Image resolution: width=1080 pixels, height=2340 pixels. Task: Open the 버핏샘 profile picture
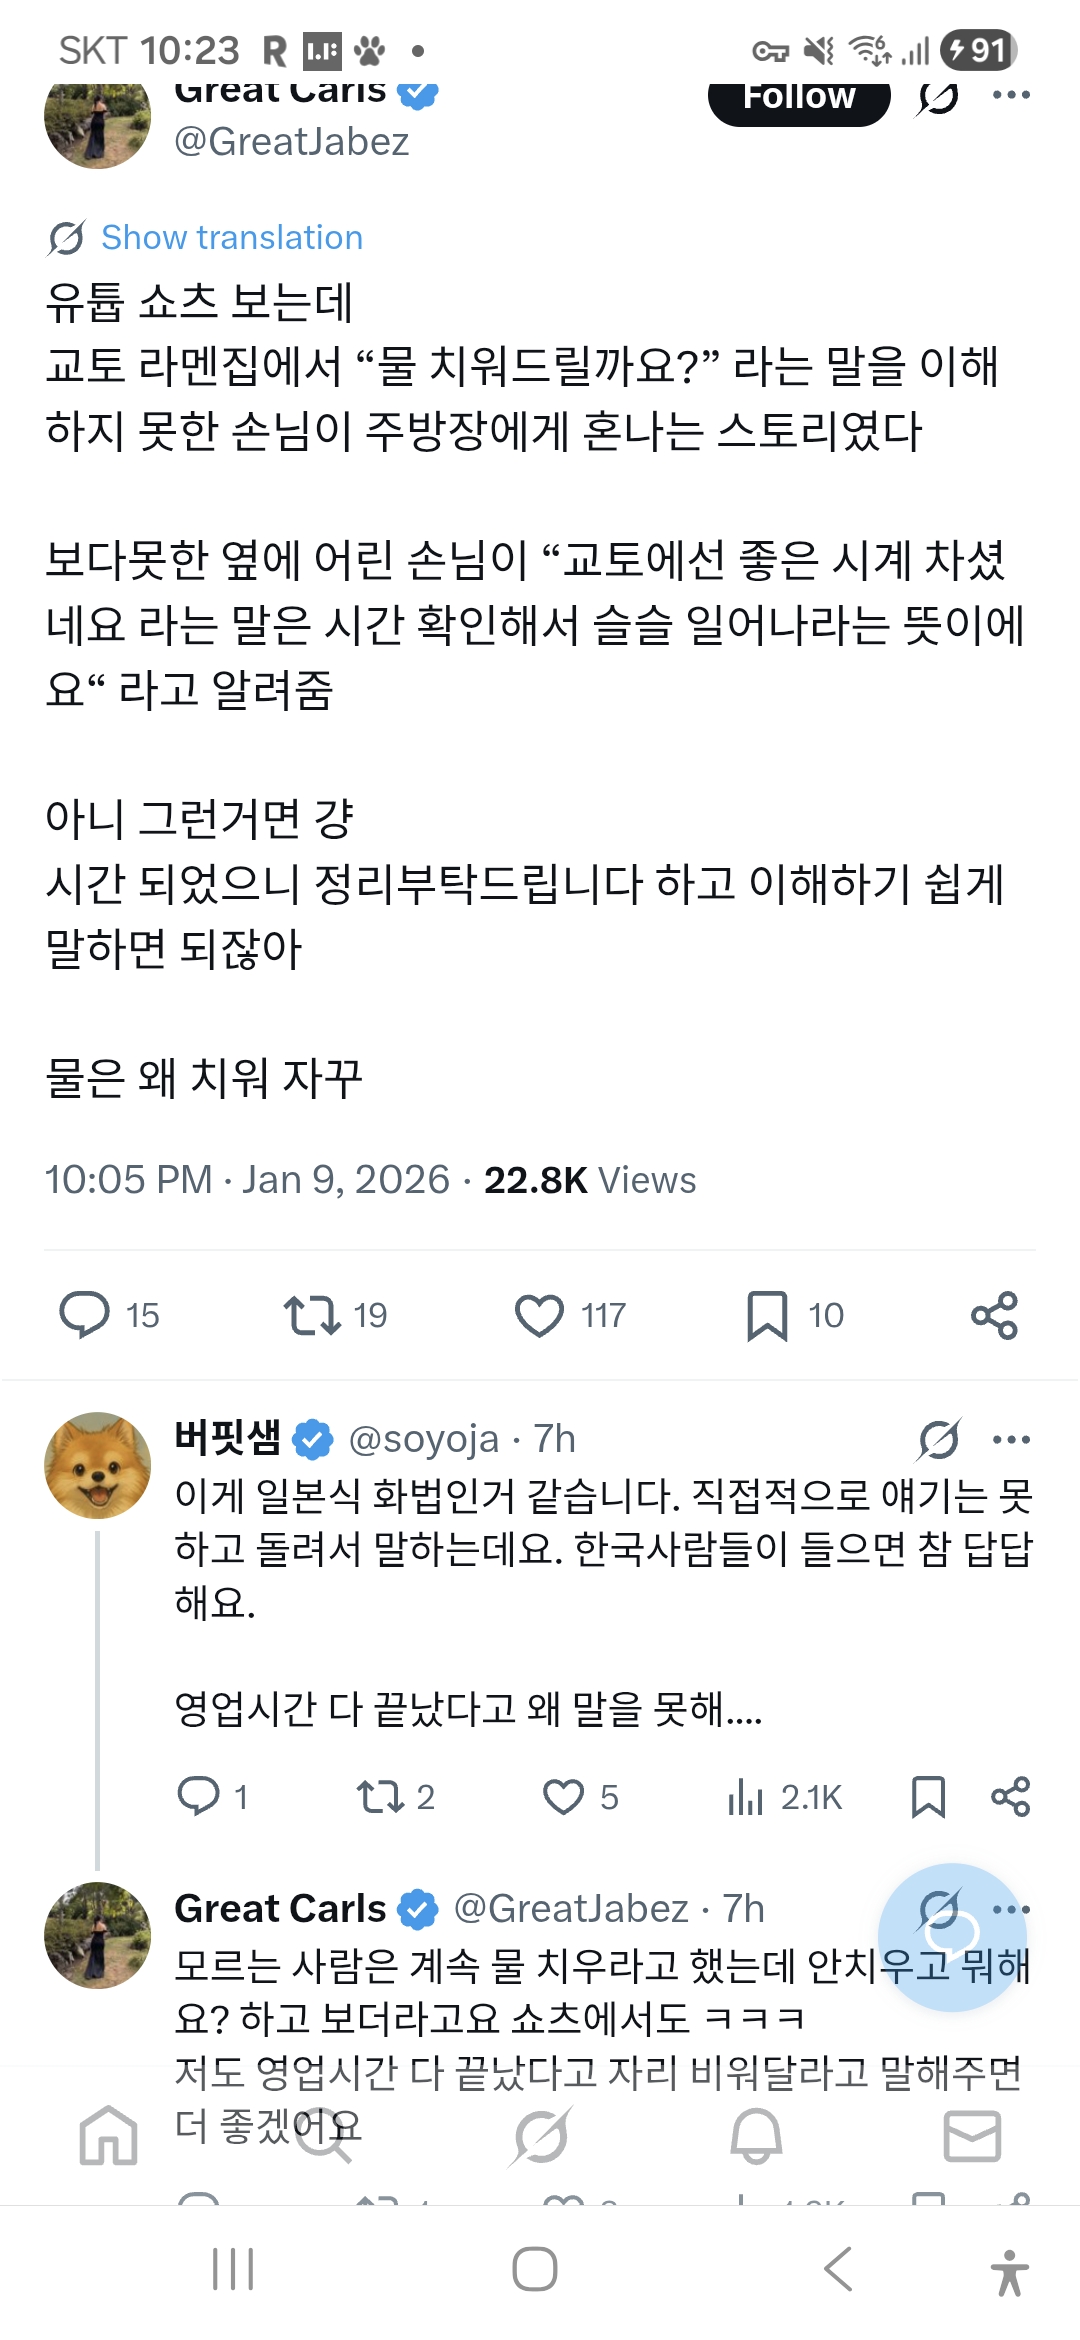(x=97, y=1465)
